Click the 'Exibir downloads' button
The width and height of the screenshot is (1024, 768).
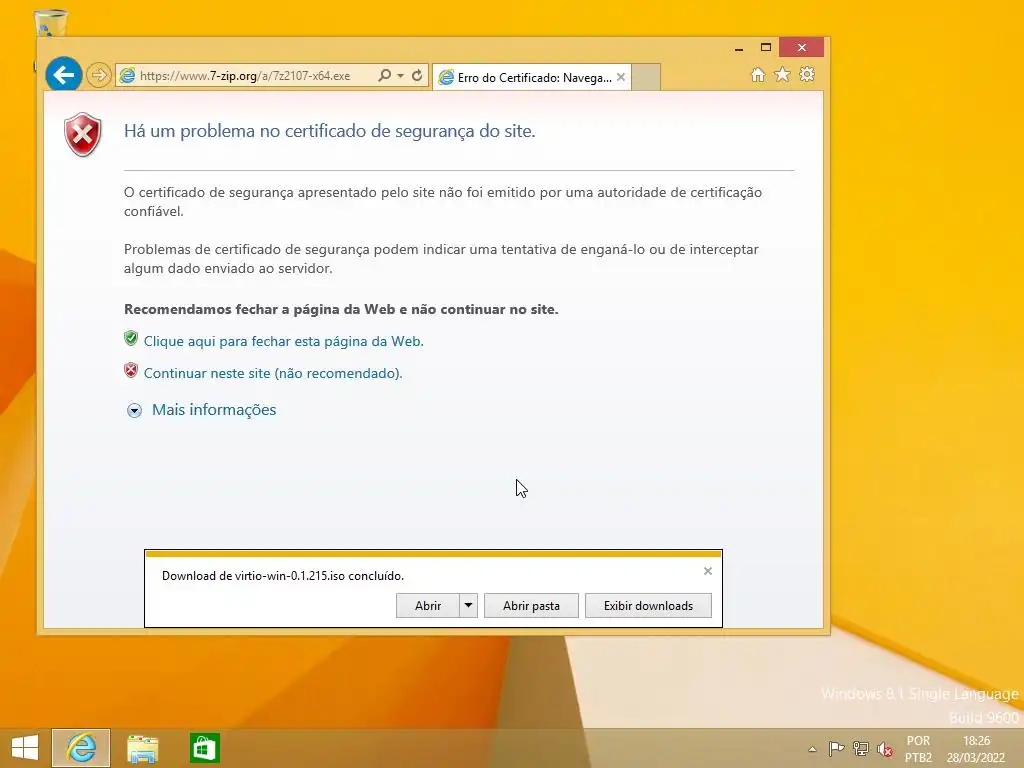pyautogui.click(x=648, y=605)
